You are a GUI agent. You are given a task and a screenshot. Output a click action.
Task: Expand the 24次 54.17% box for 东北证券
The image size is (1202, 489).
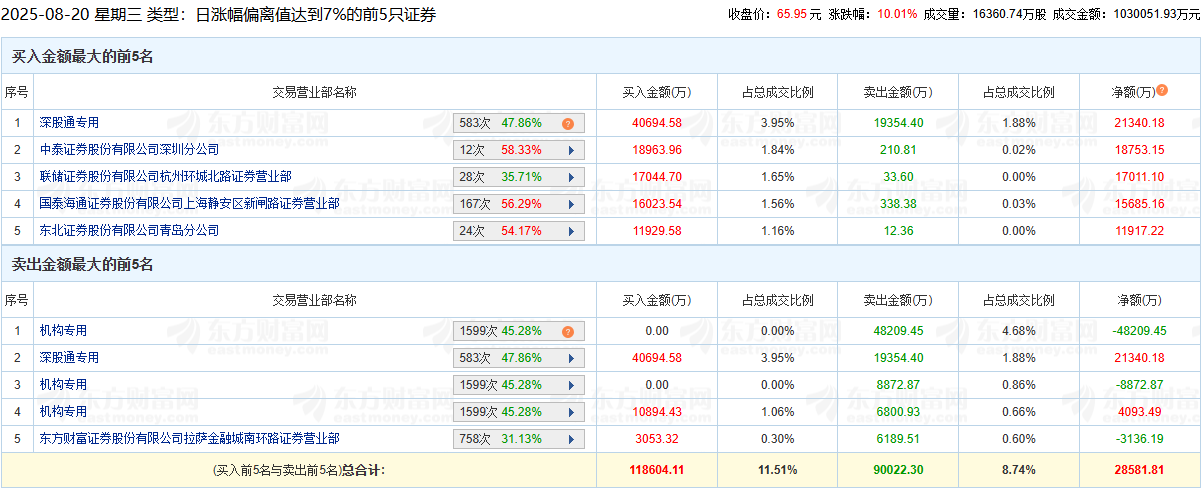point(571,231)
